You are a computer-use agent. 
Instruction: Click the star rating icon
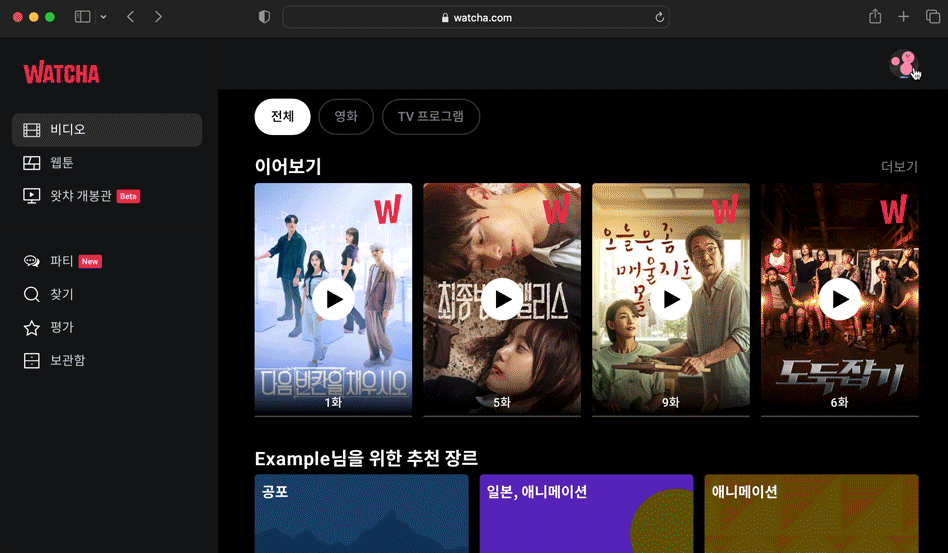point(31,328)
